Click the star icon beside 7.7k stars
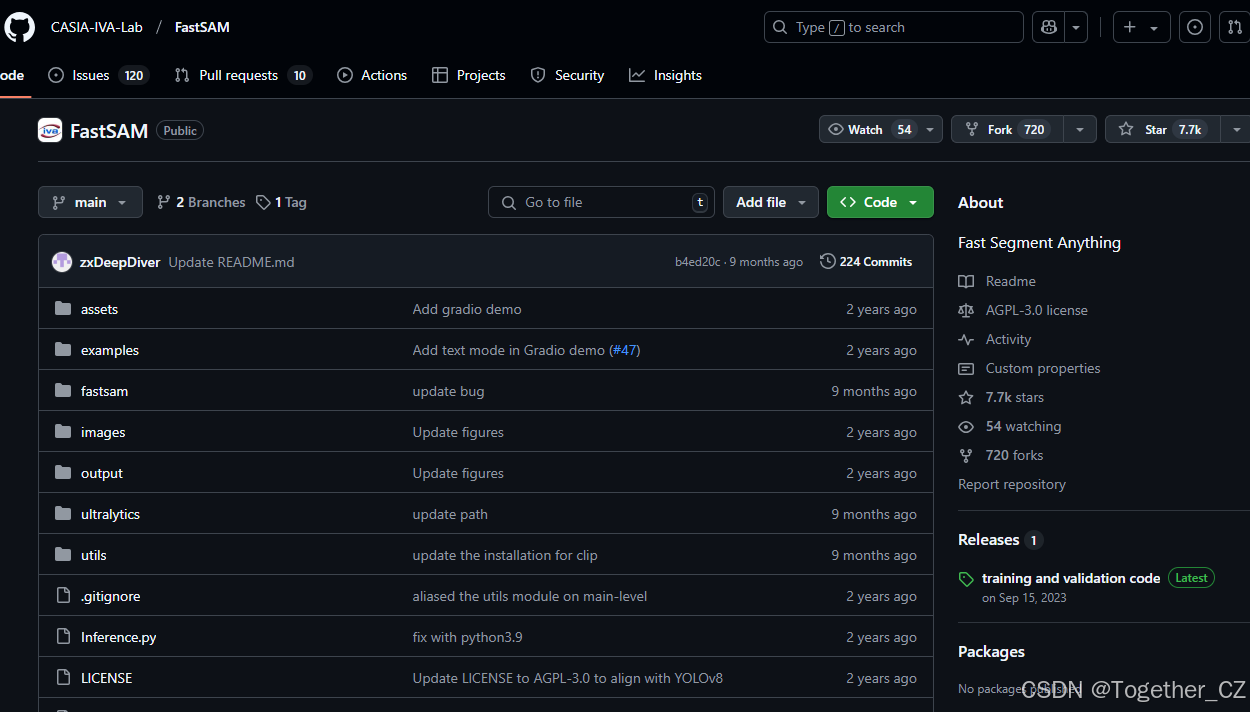The width and height of the screenshot is (1250, 712). (966, 397)
